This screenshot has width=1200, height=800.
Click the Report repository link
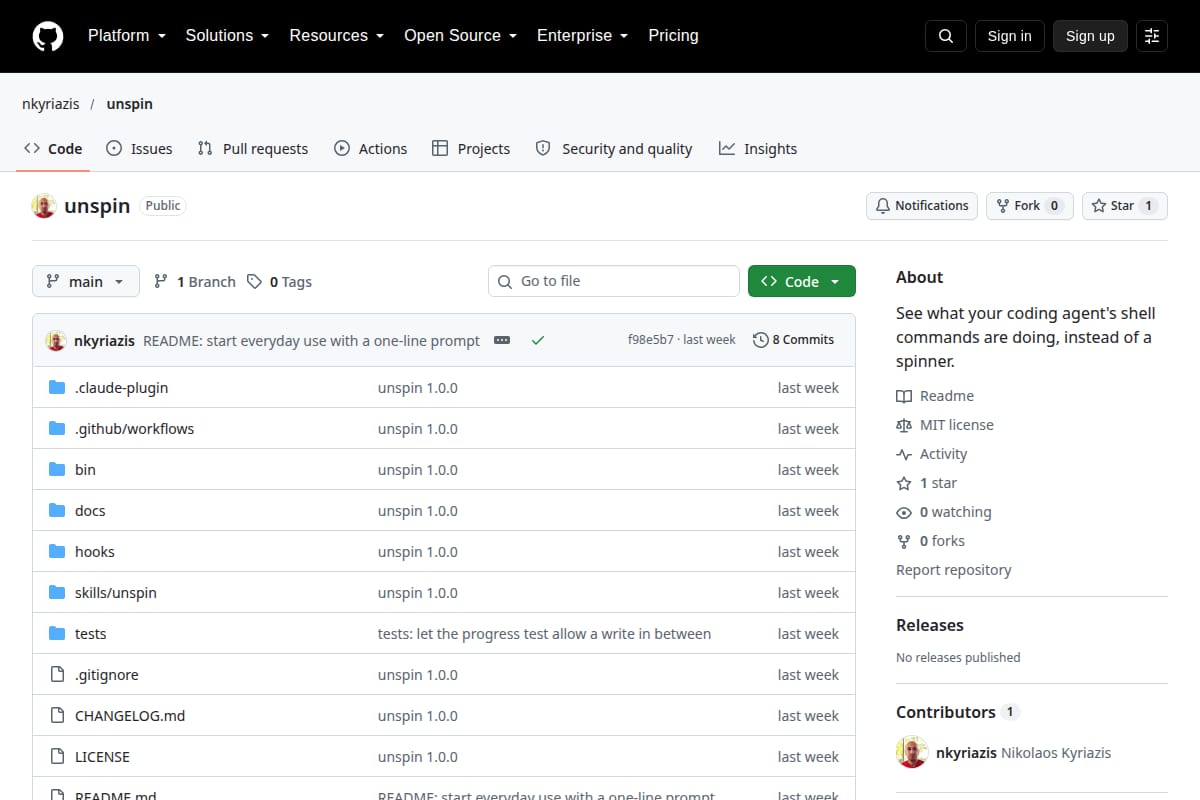(954, 570)
